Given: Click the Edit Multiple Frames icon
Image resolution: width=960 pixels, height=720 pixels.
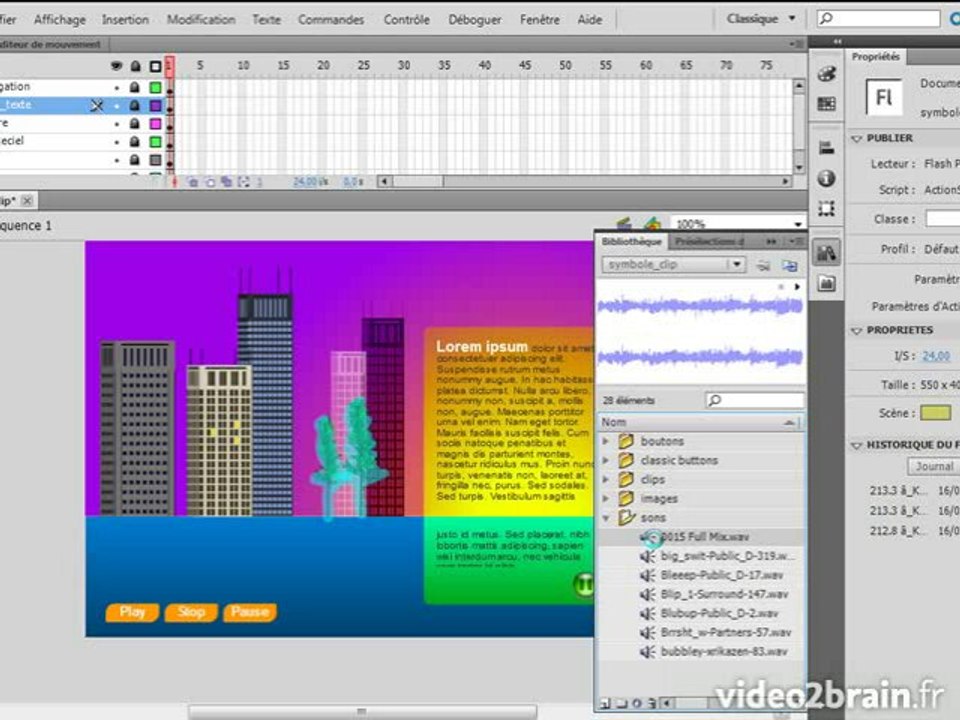Looking at the screenshot, I should (227, 182).
